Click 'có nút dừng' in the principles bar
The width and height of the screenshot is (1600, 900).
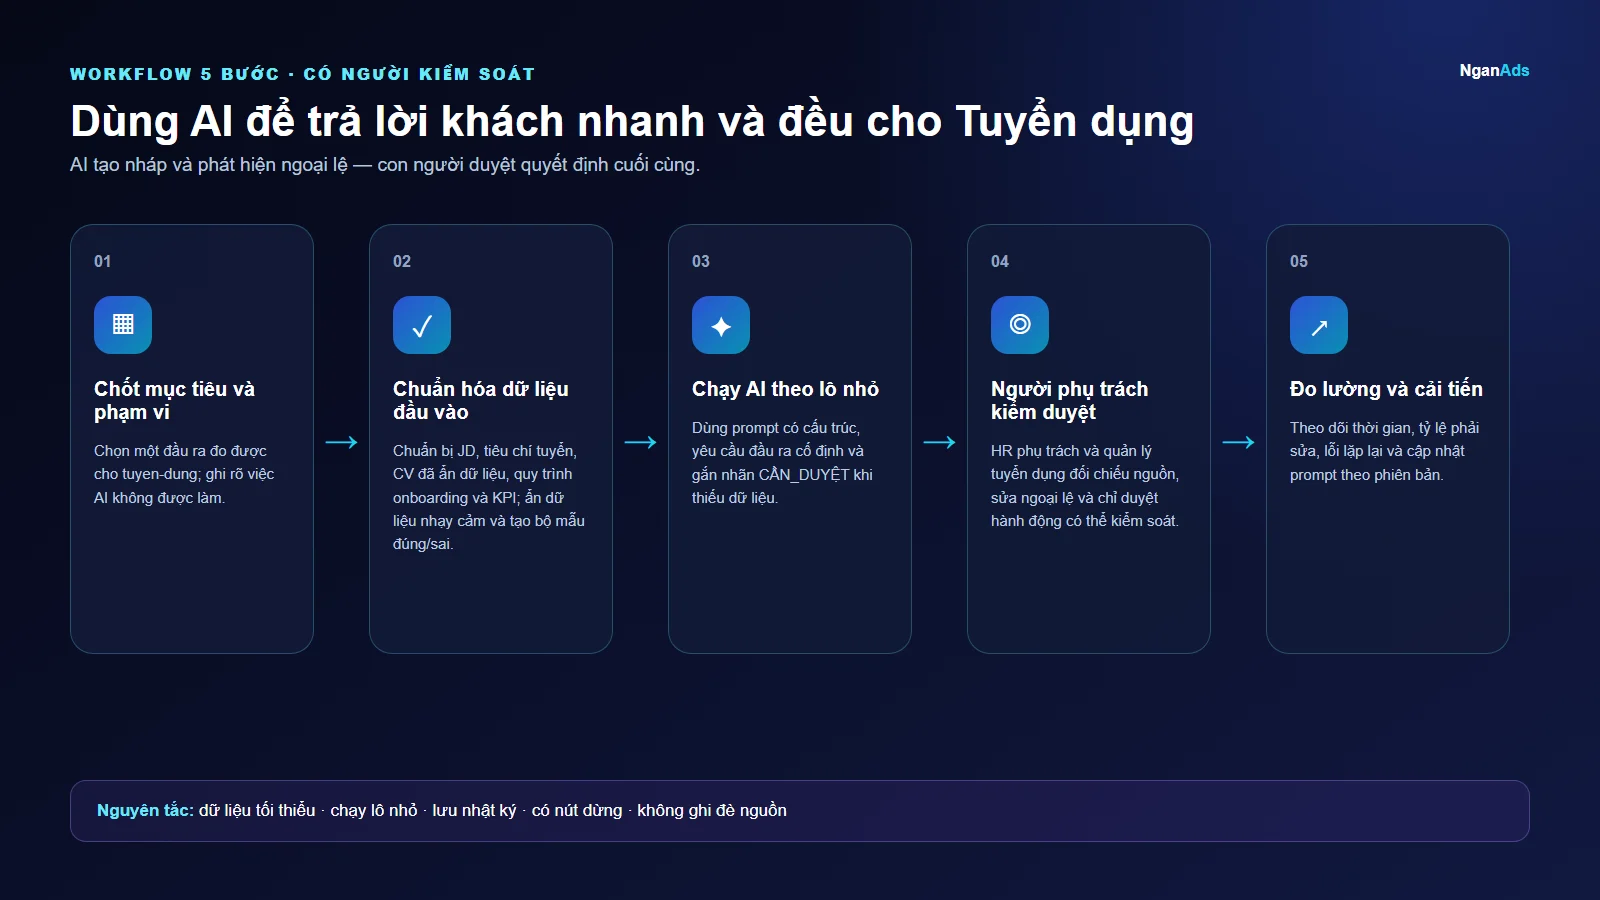pos(577,810)
